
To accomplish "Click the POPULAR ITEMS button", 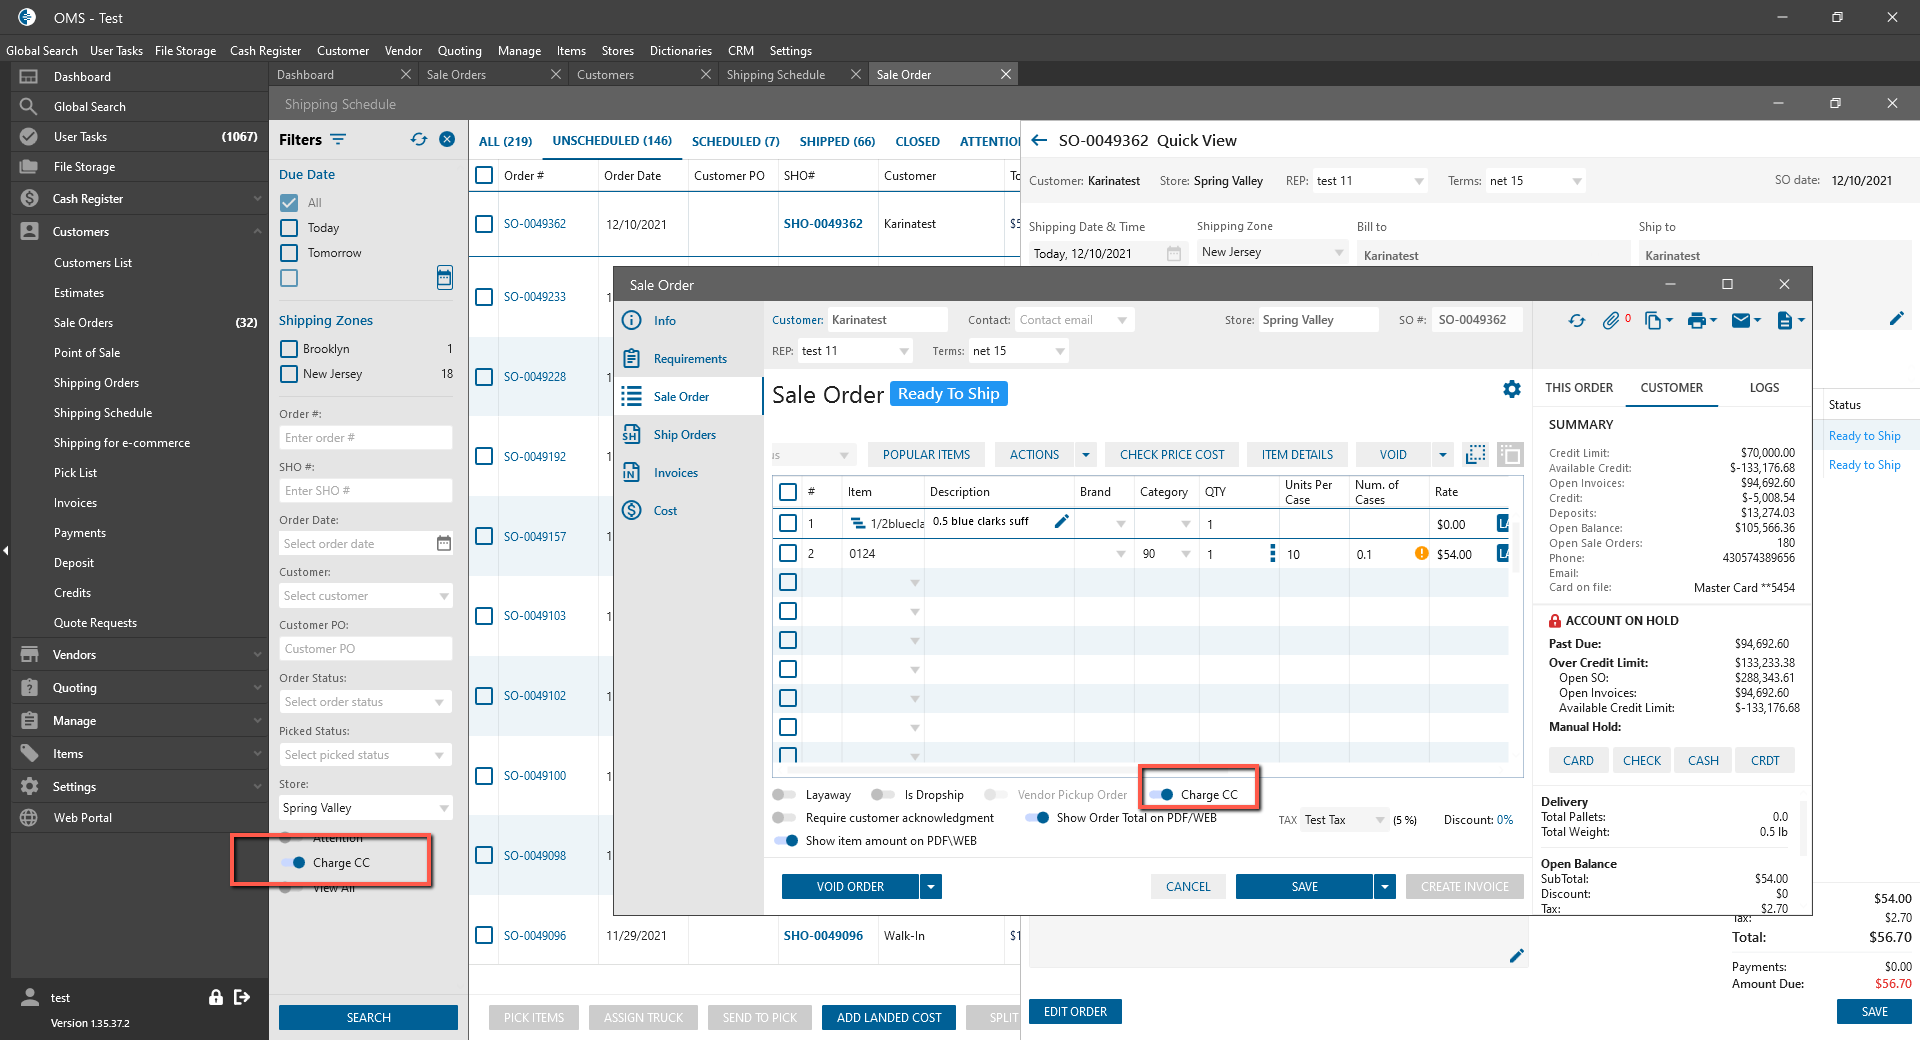I will tap(926, 455).
